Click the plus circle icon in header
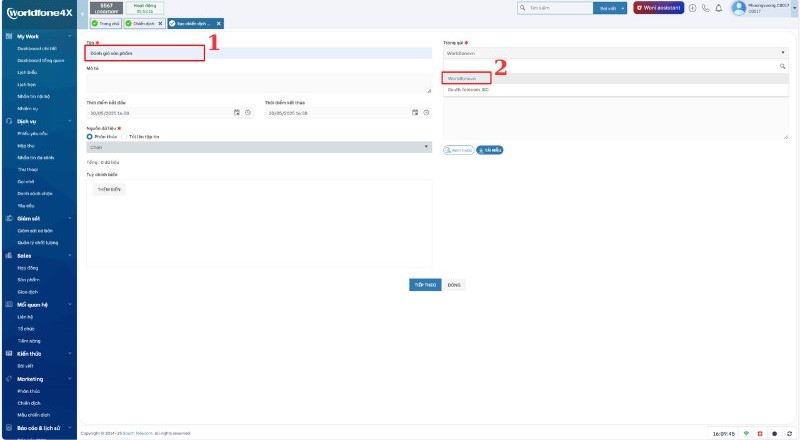 (693, 8)
